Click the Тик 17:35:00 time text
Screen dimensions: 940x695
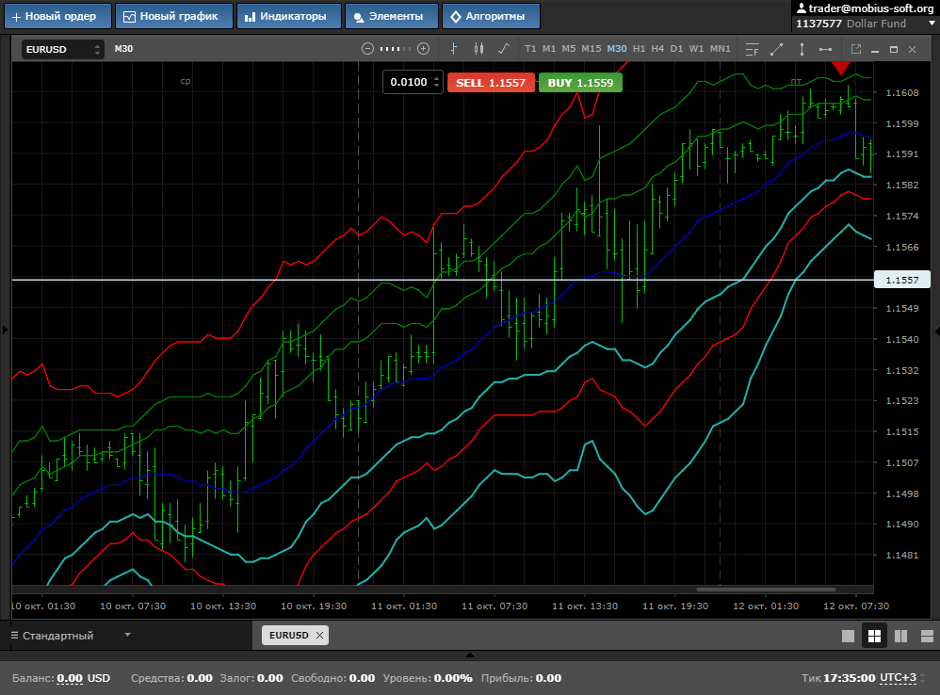point(838,678)
